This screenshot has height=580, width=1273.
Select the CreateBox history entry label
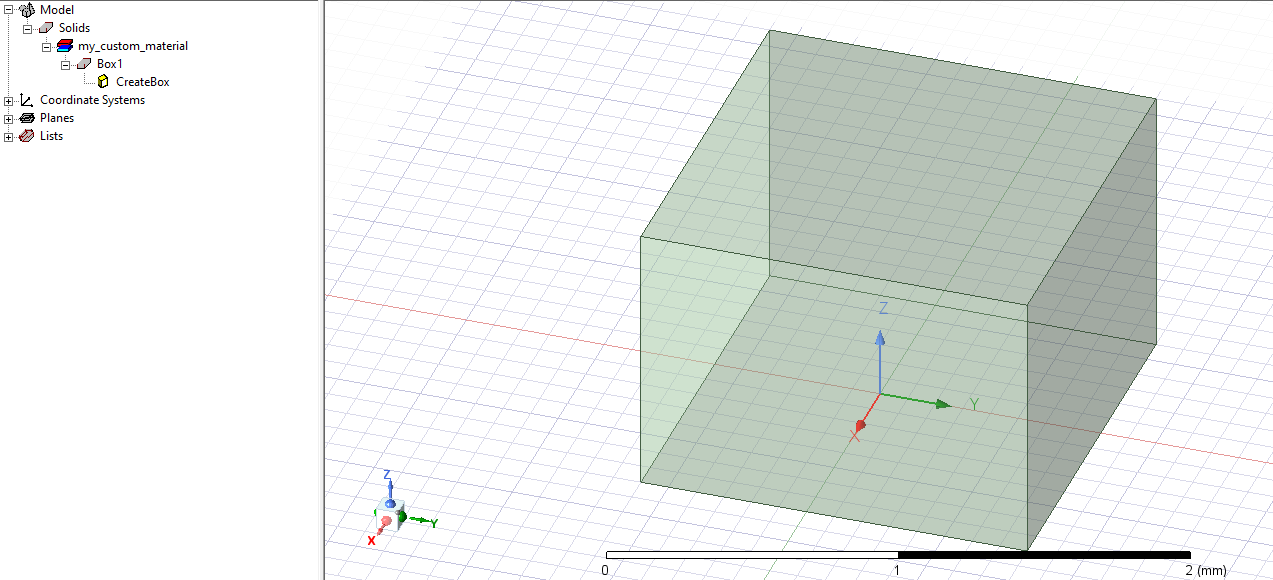142,82
